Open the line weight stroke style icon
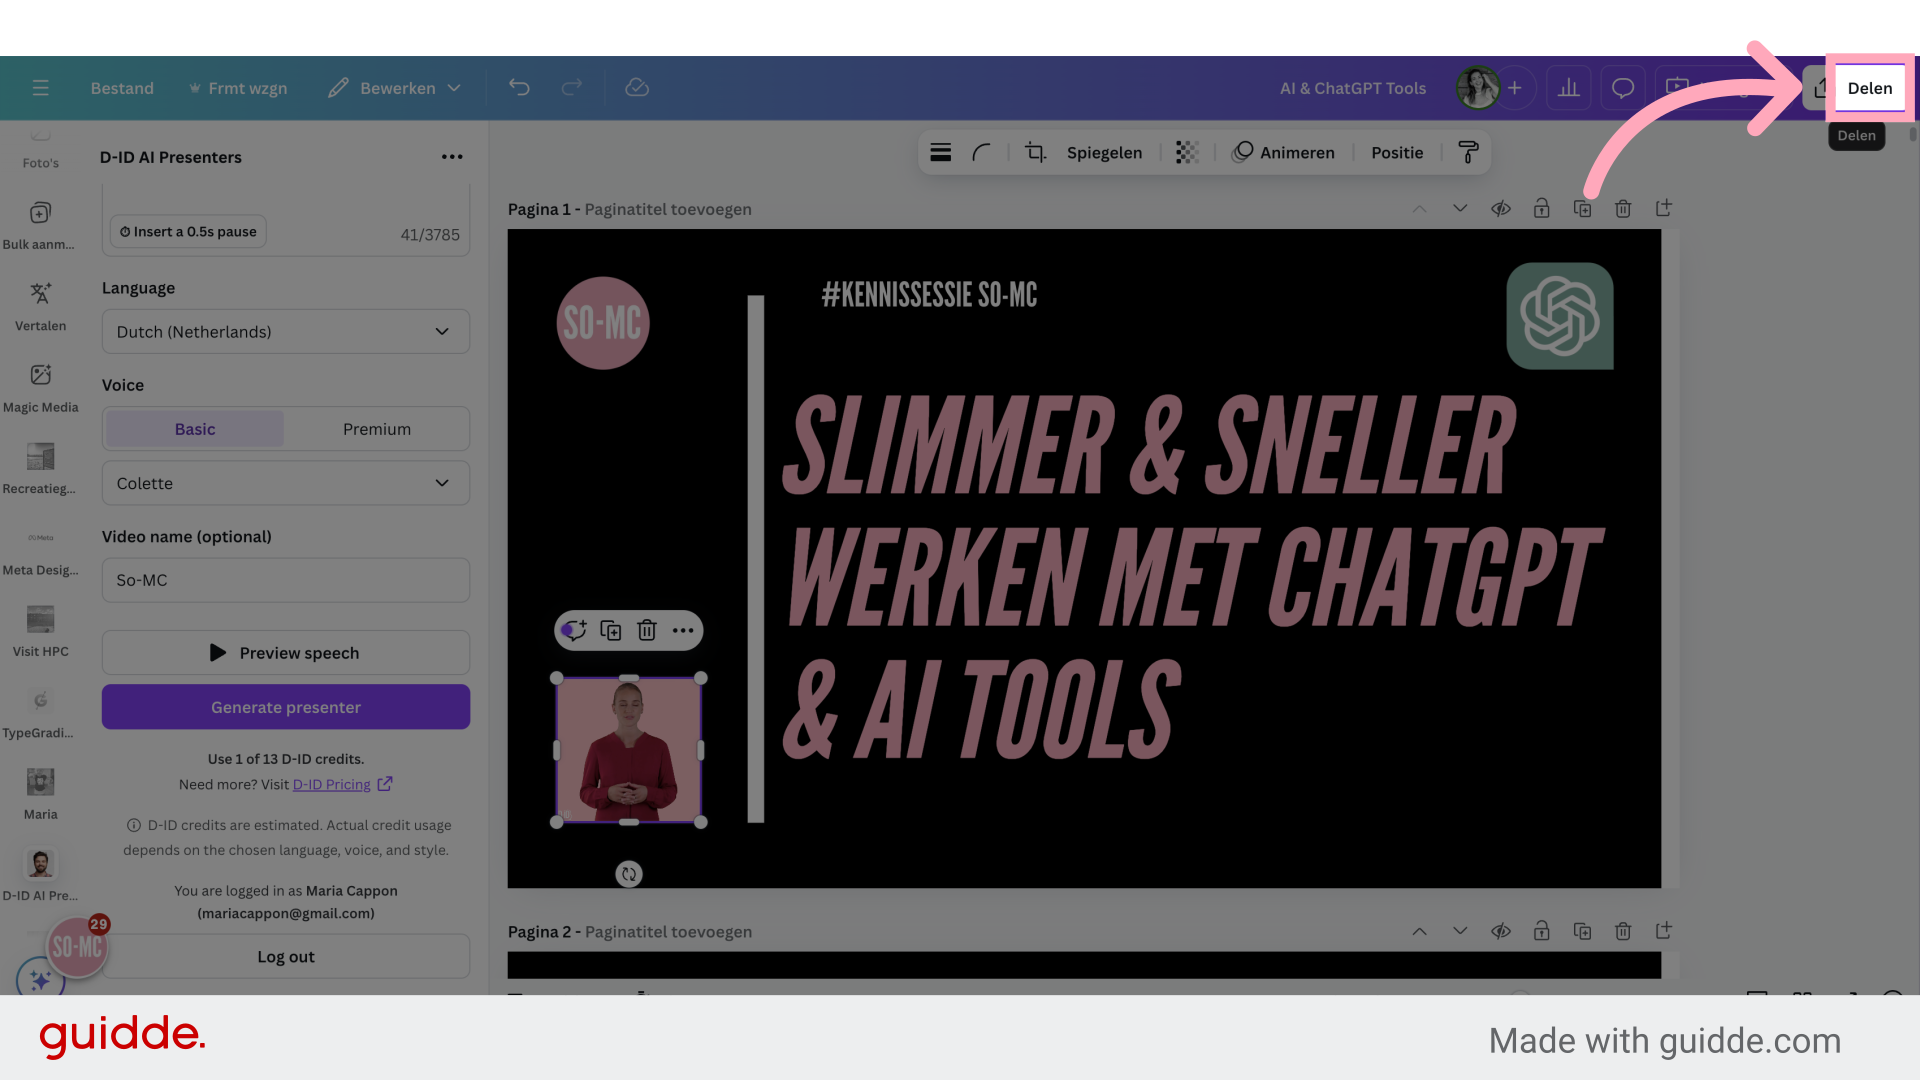The width and height of the screenshot is (1920, 1080). (940, 152)
